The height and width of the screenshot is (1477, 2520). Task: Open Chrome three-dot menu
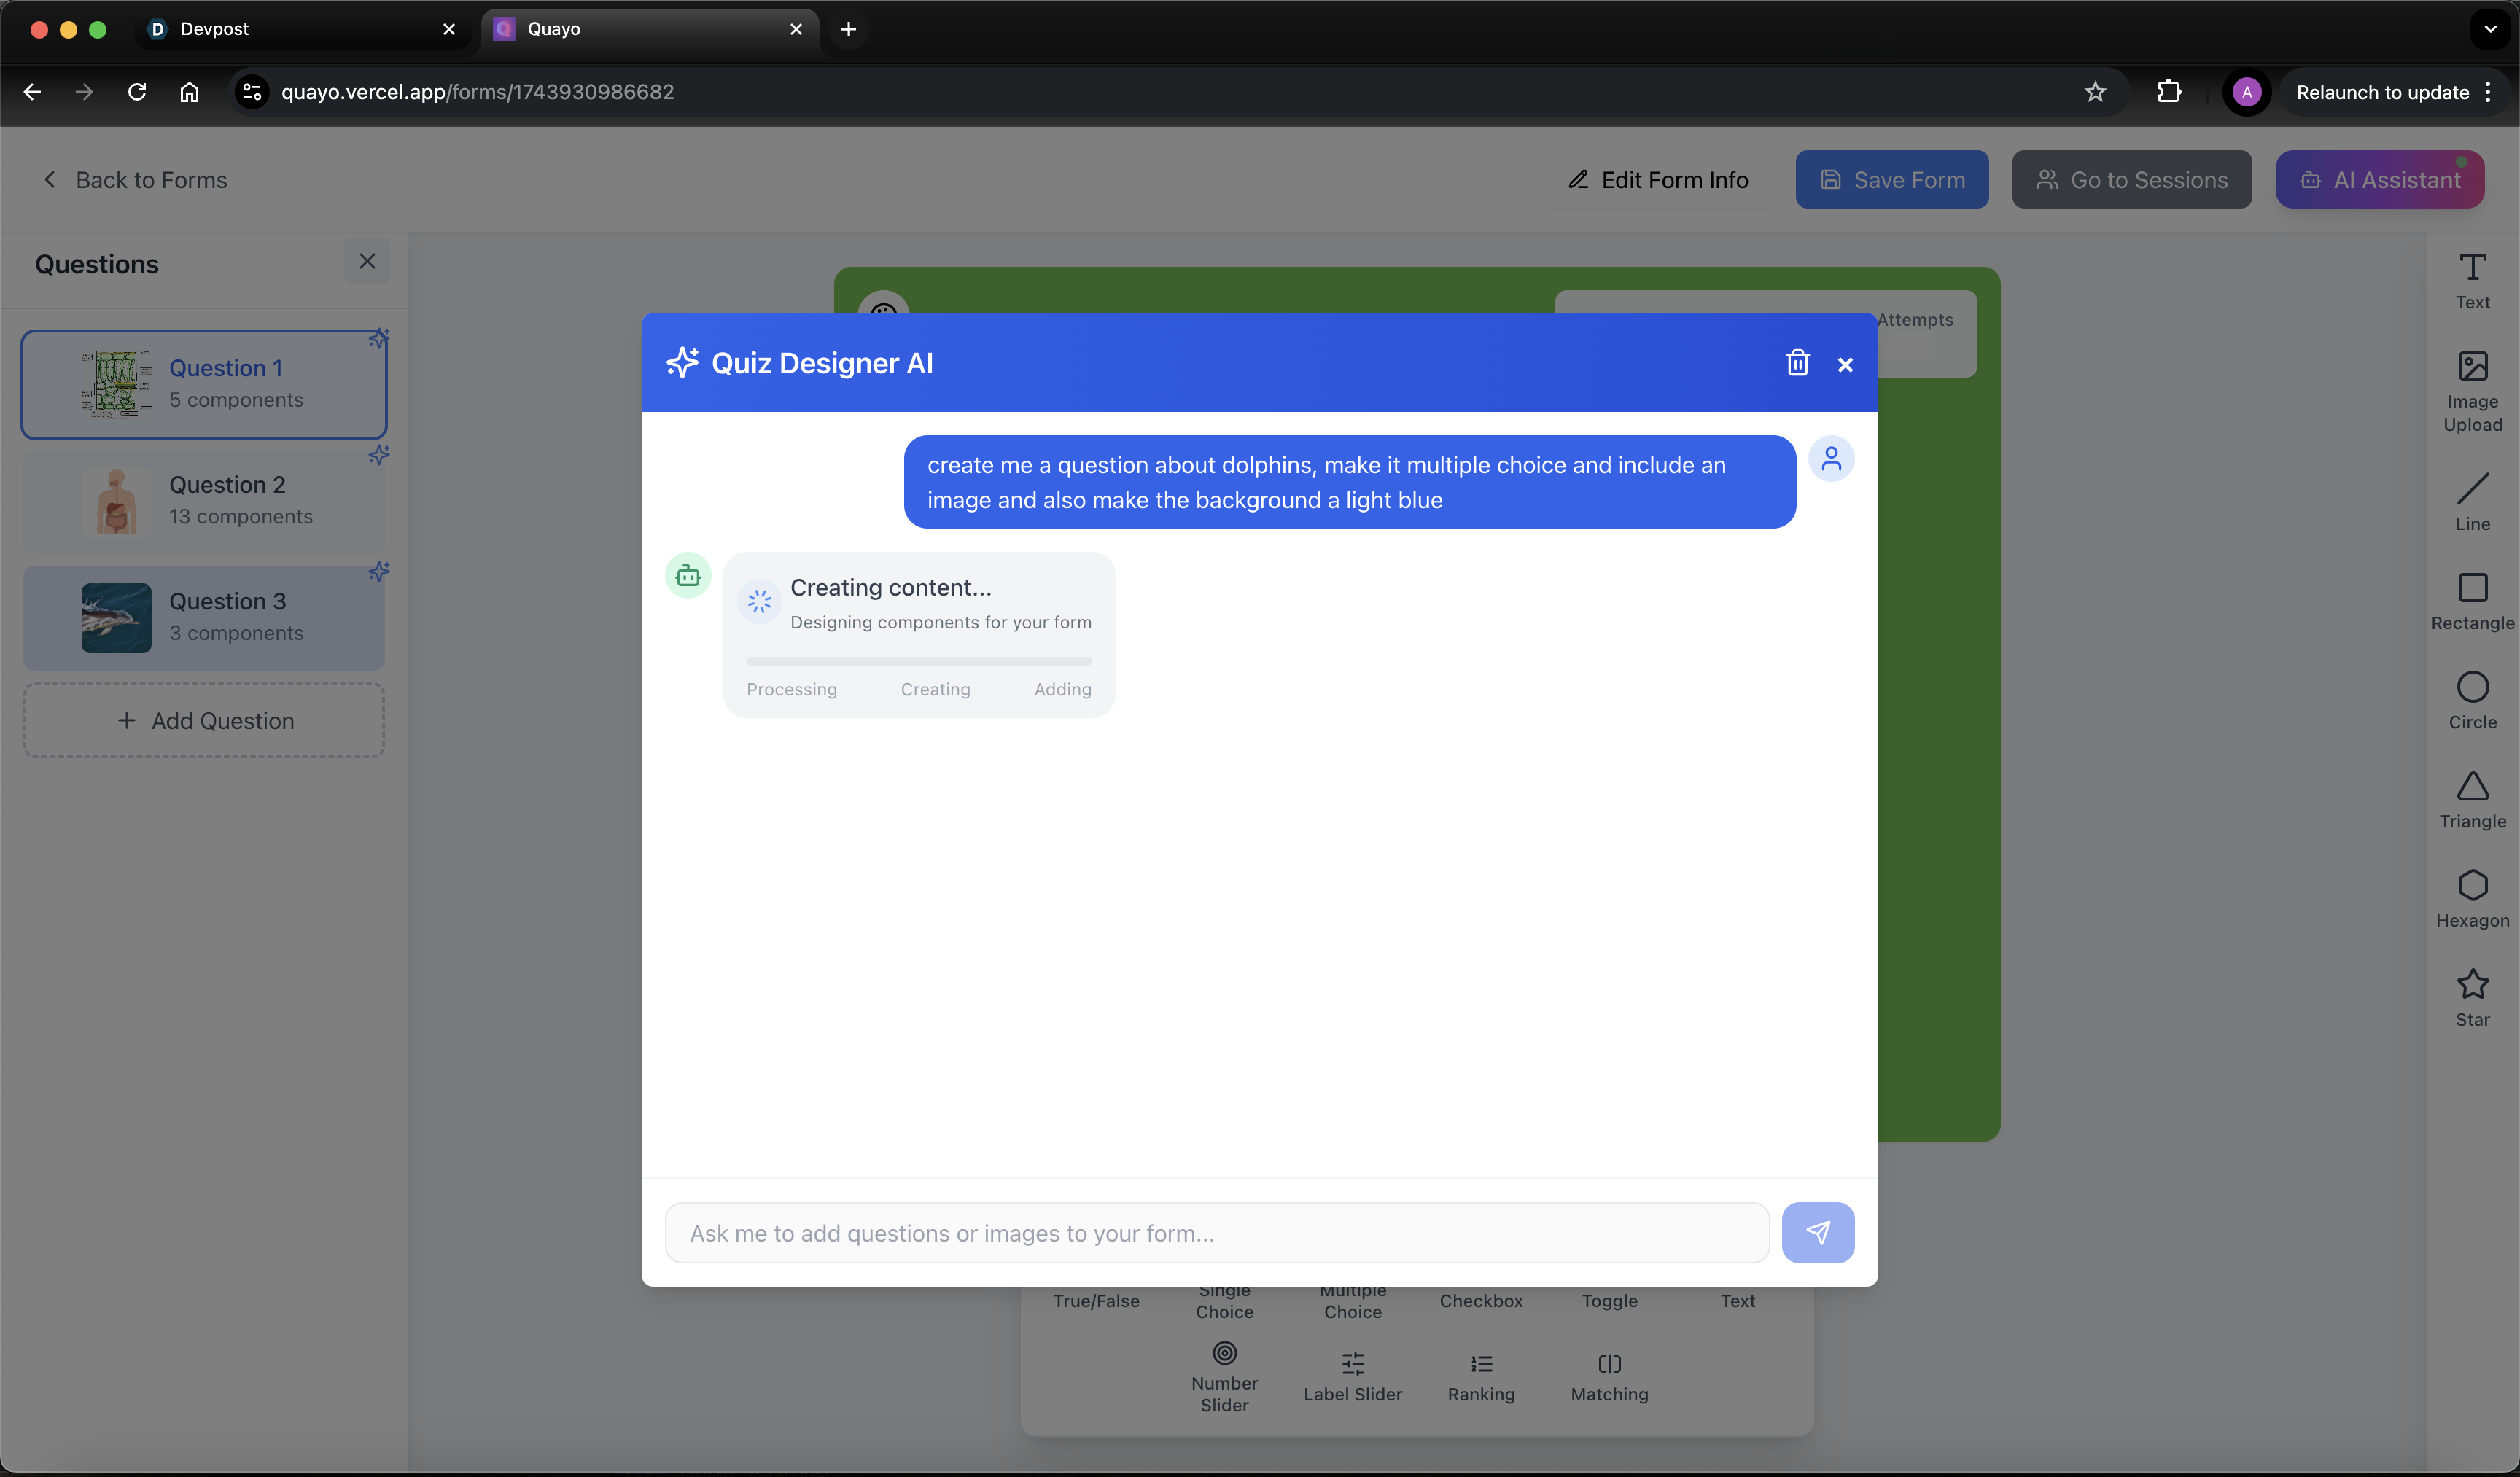point(2488,92)
